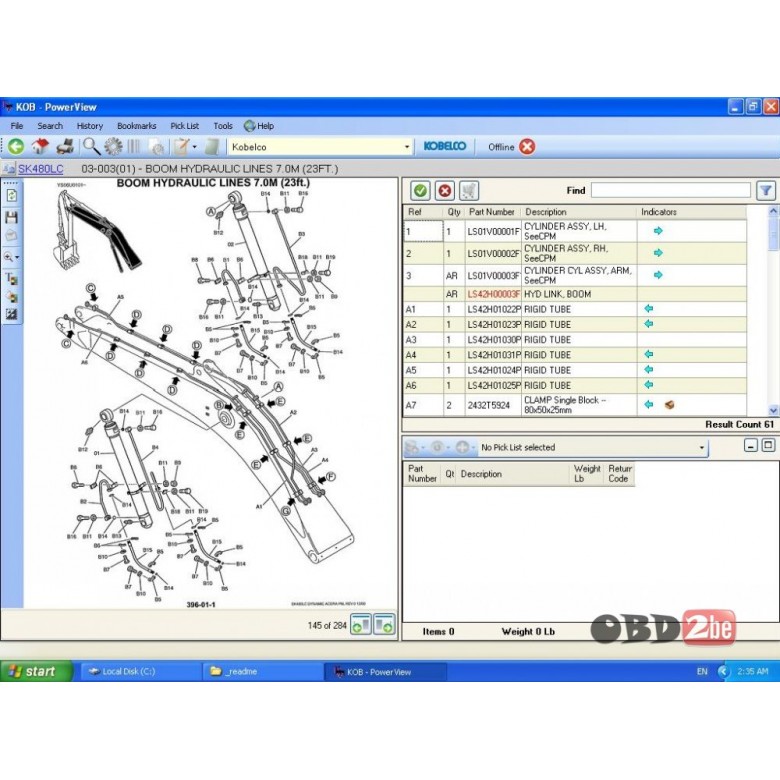
Task: Click the zoom magnifier in diagram sidebar
Action: click(x=8, y=257)
